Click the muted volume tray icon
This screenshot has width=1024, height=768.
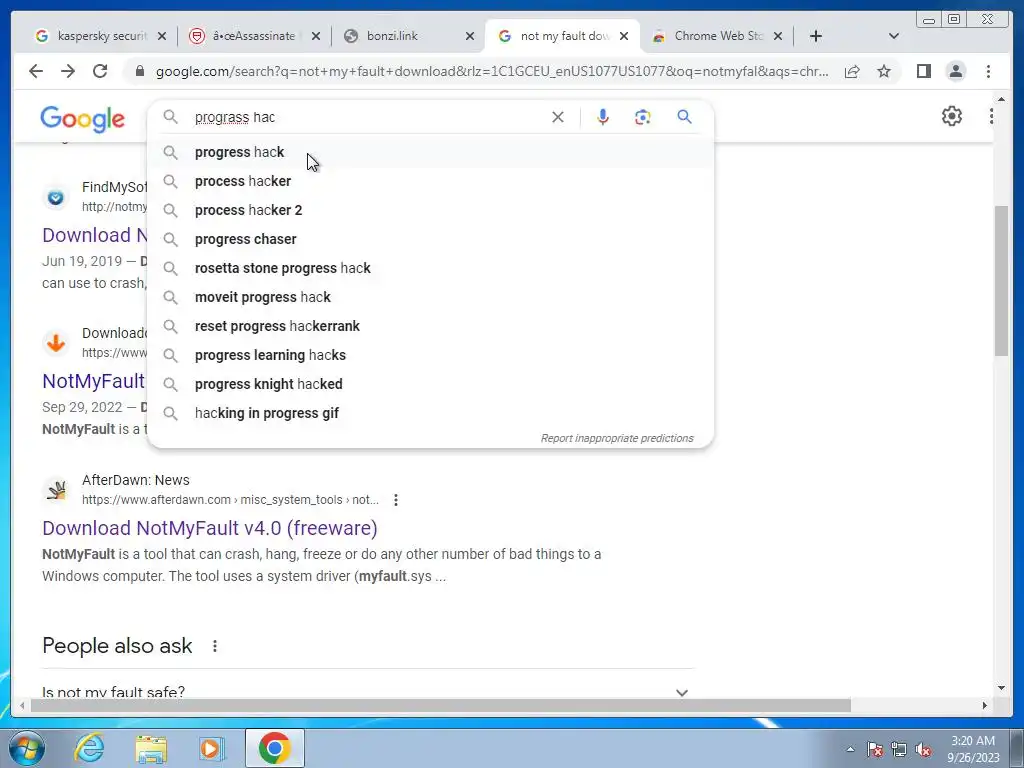(923, 749)
